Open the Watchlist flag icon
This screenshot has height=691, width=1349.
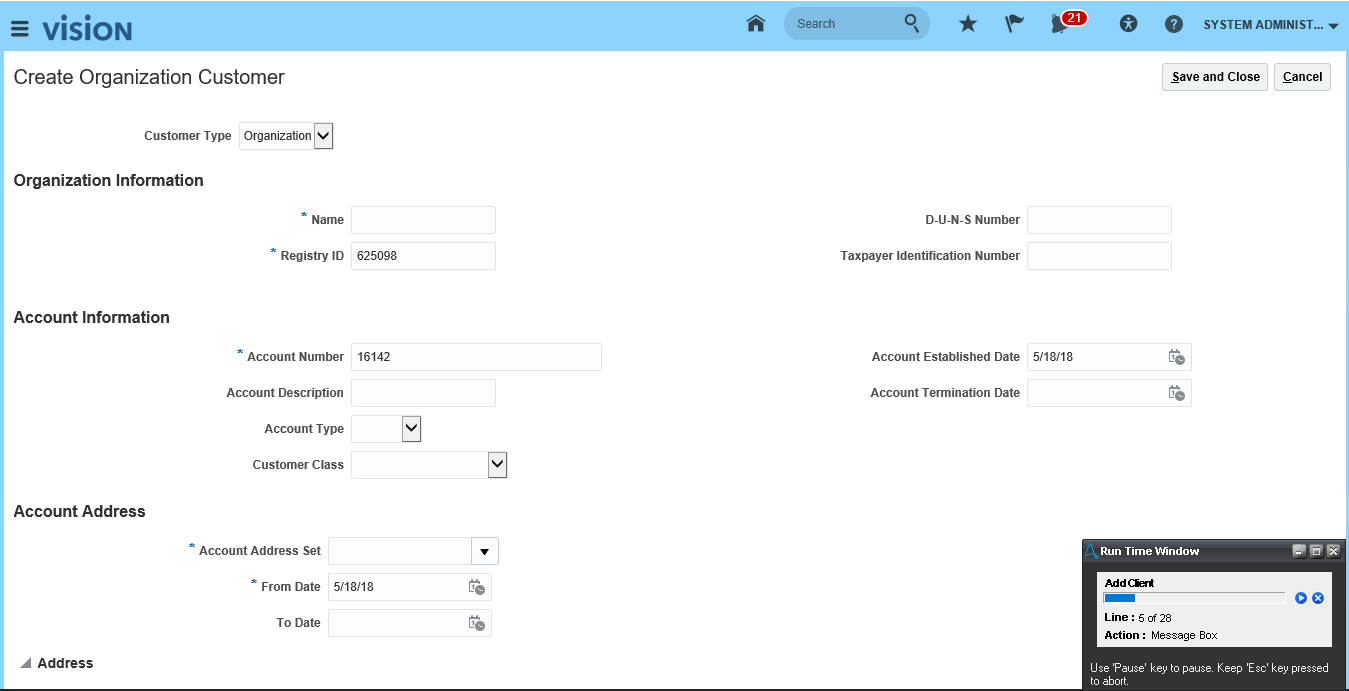click(x=1014, y=24)
